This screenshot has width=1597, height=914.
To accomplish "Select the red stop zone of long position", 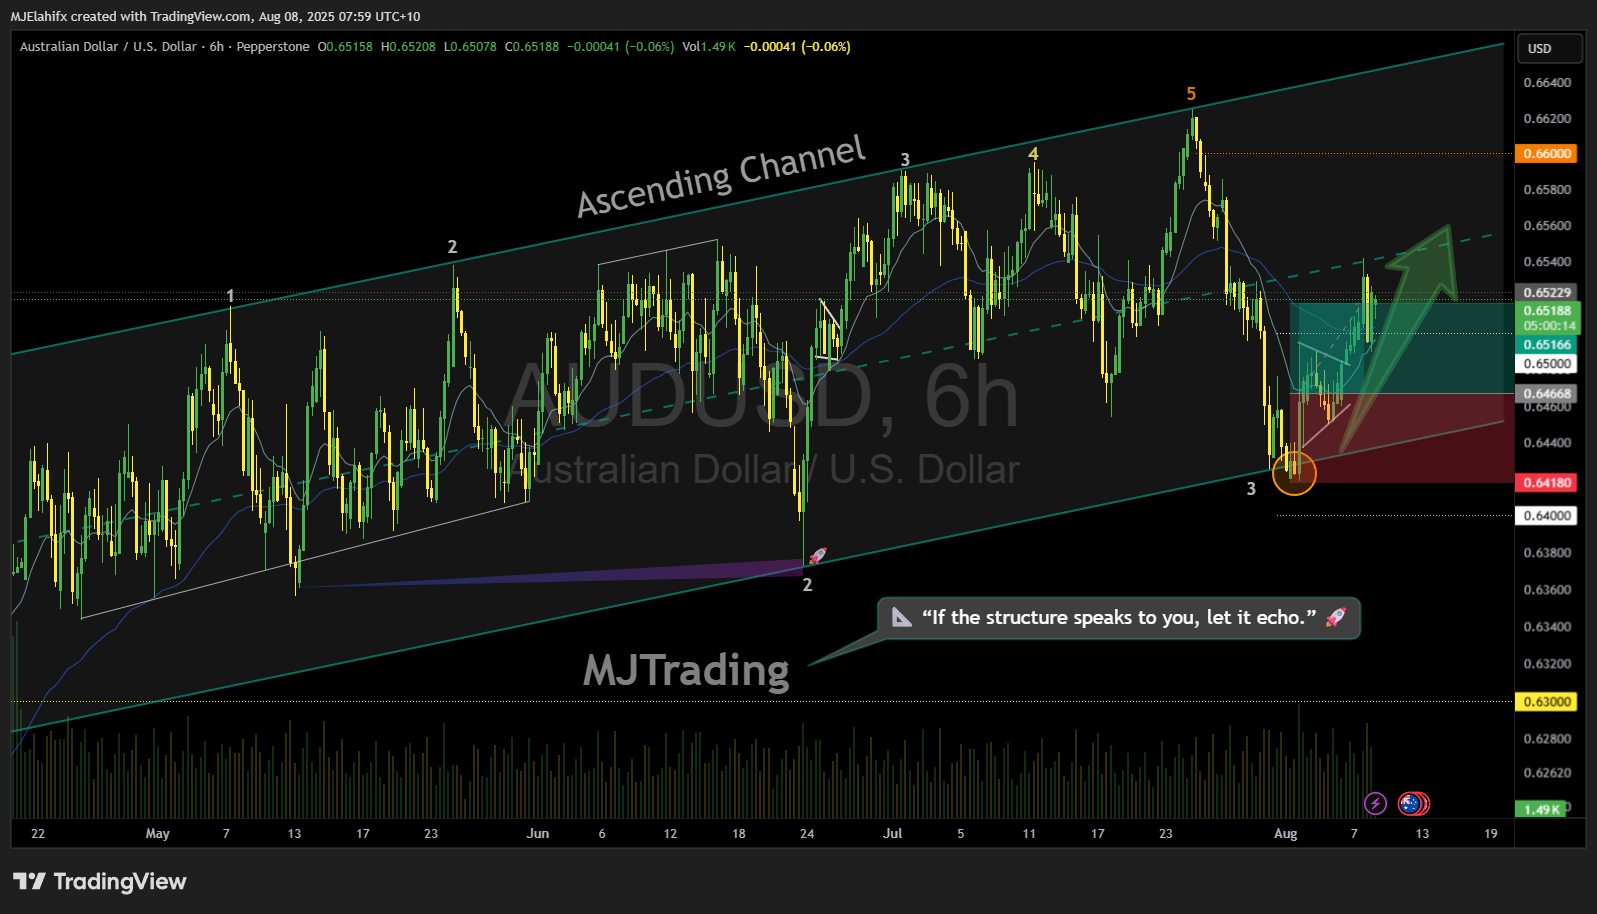I will 1402,438.
